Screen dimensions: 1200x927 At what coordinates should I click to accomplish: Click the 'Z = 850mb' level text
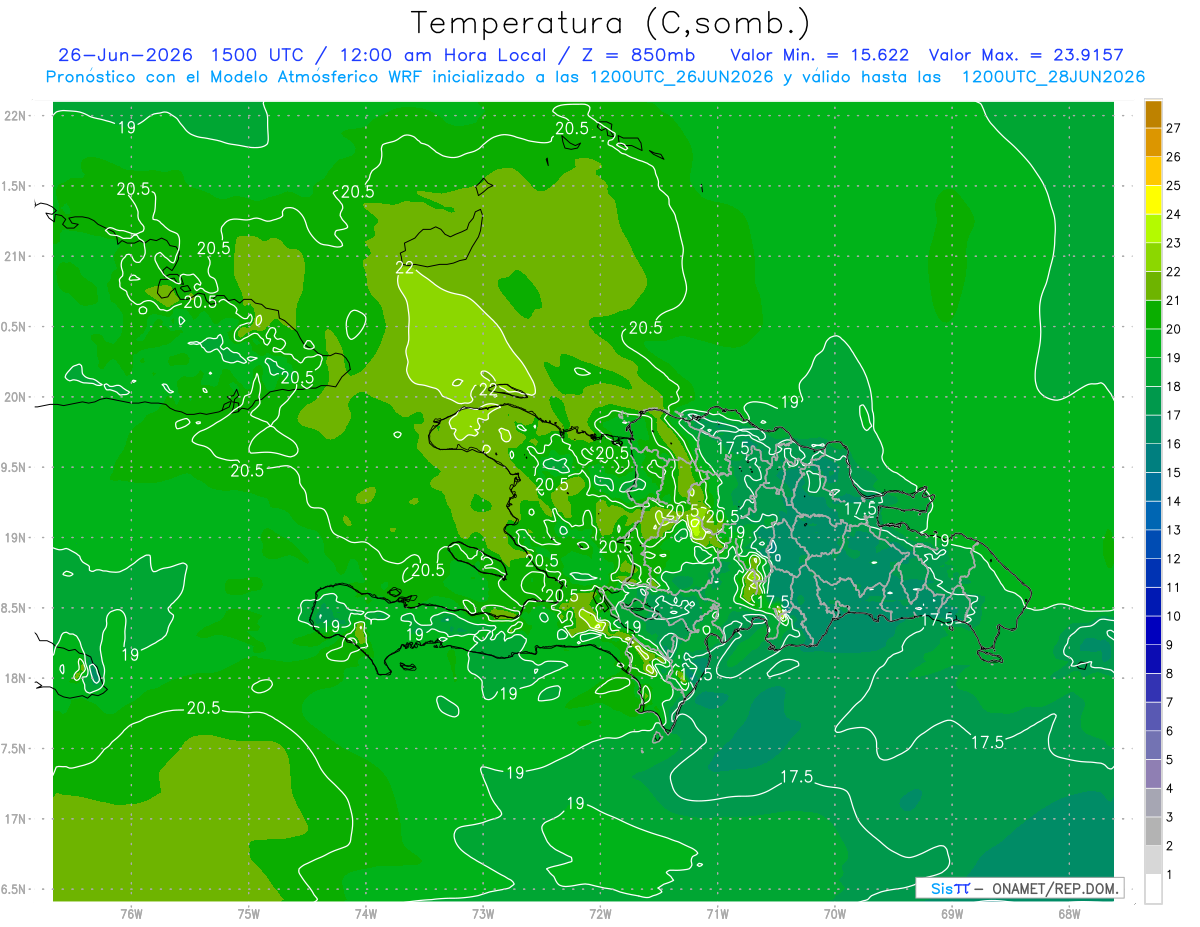pyautogui.click(x=637, y=55)
